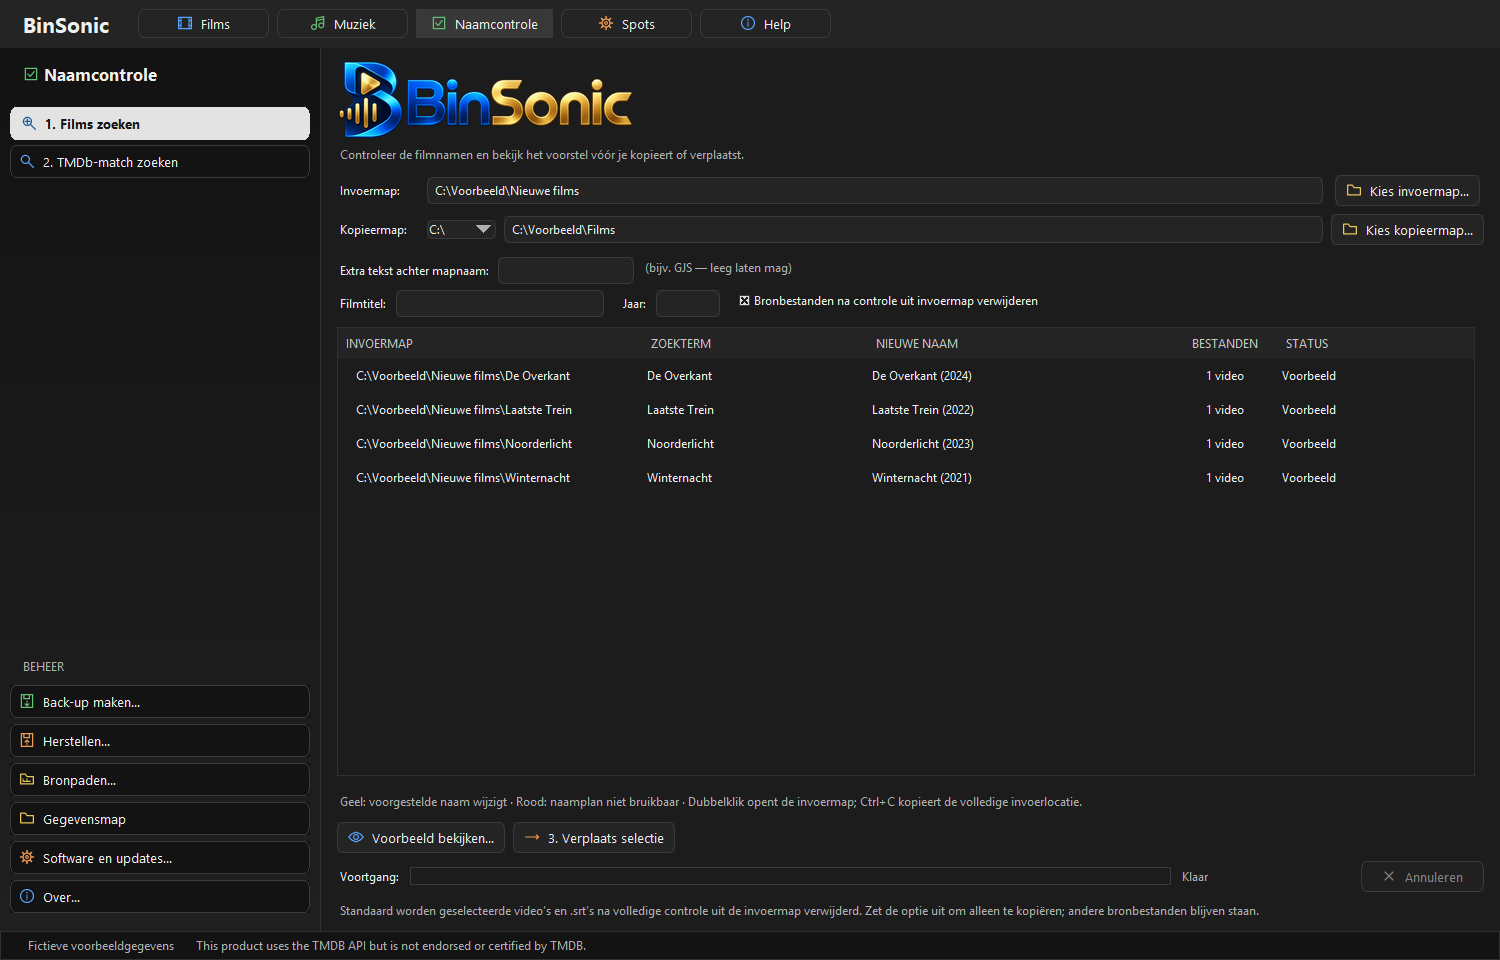The height and width of the screenshot is (960, 1500).
Task: Open Software en updates
Action: (x=160, y=858)
